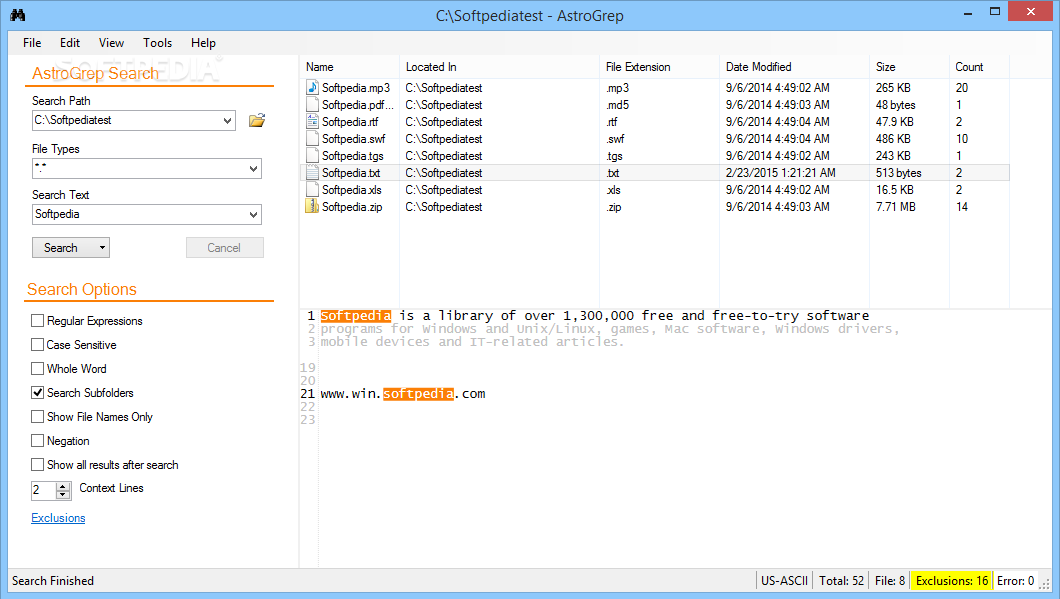This screenshot has height=599, width=1060.
Task: Expand the Search Text dropdown arrow
Action: 254,214
